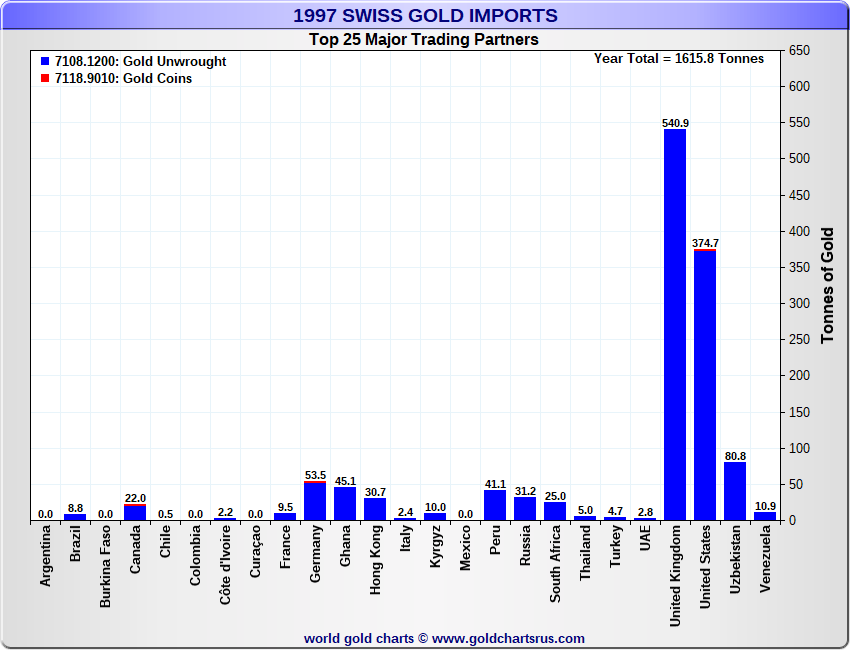Click the Russia bar
The width and height of the screenshot is (850, 650).
(525, 509)
